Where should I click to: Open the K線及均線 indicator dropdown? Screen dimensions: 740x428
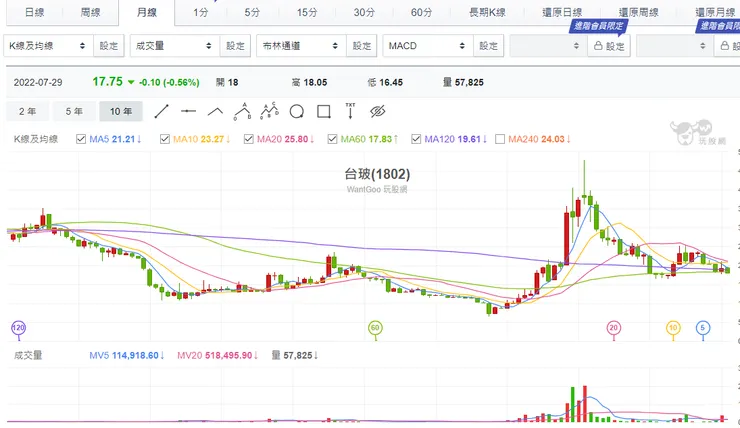(49, 46)
